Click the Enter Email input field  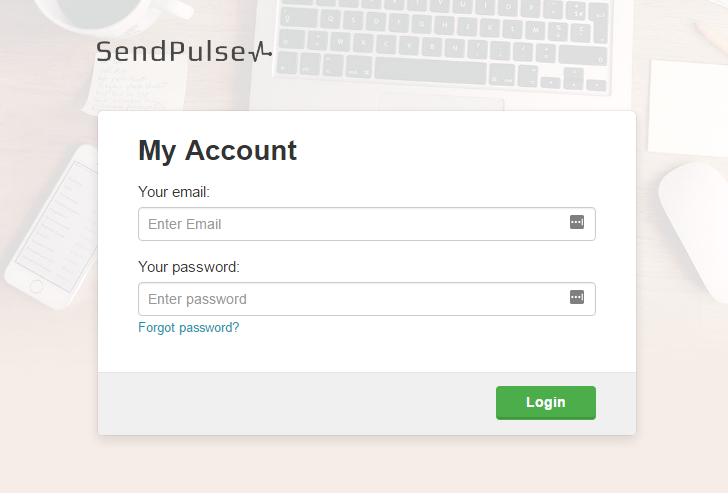(x=350, y=224)
